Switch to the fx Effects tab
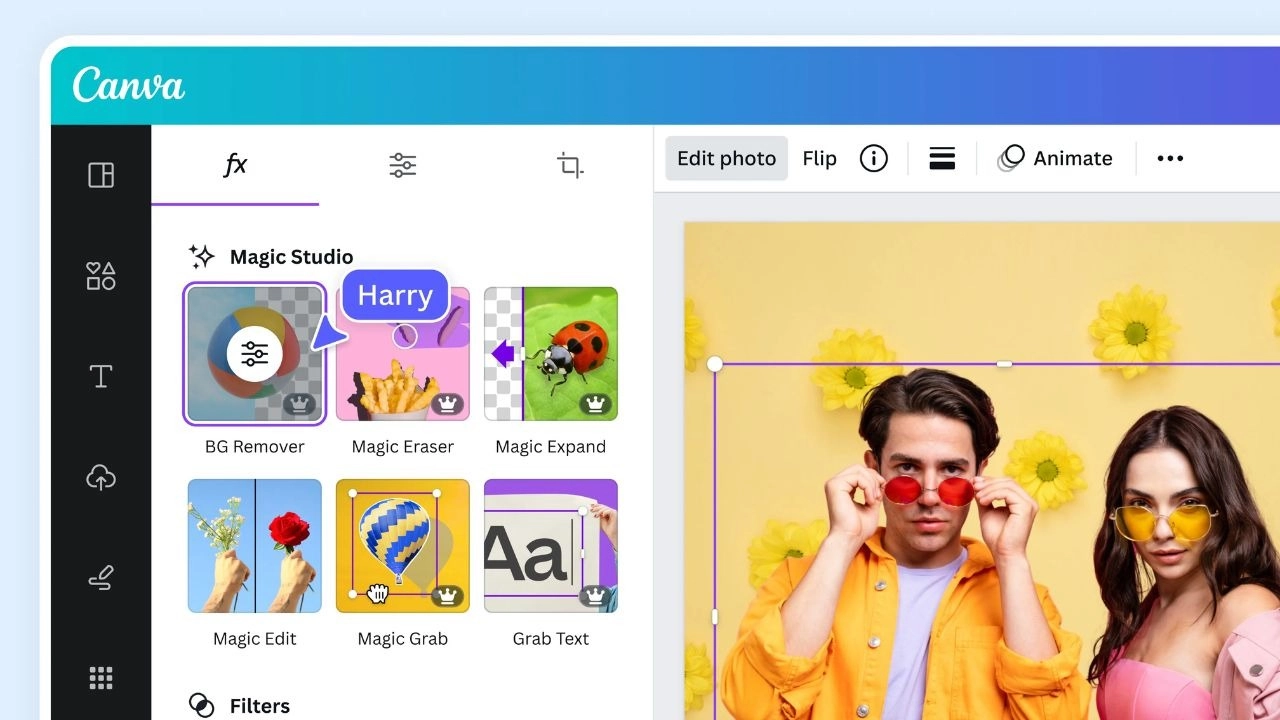This screenshot has width=1280, height=720. tap(235, 165)
